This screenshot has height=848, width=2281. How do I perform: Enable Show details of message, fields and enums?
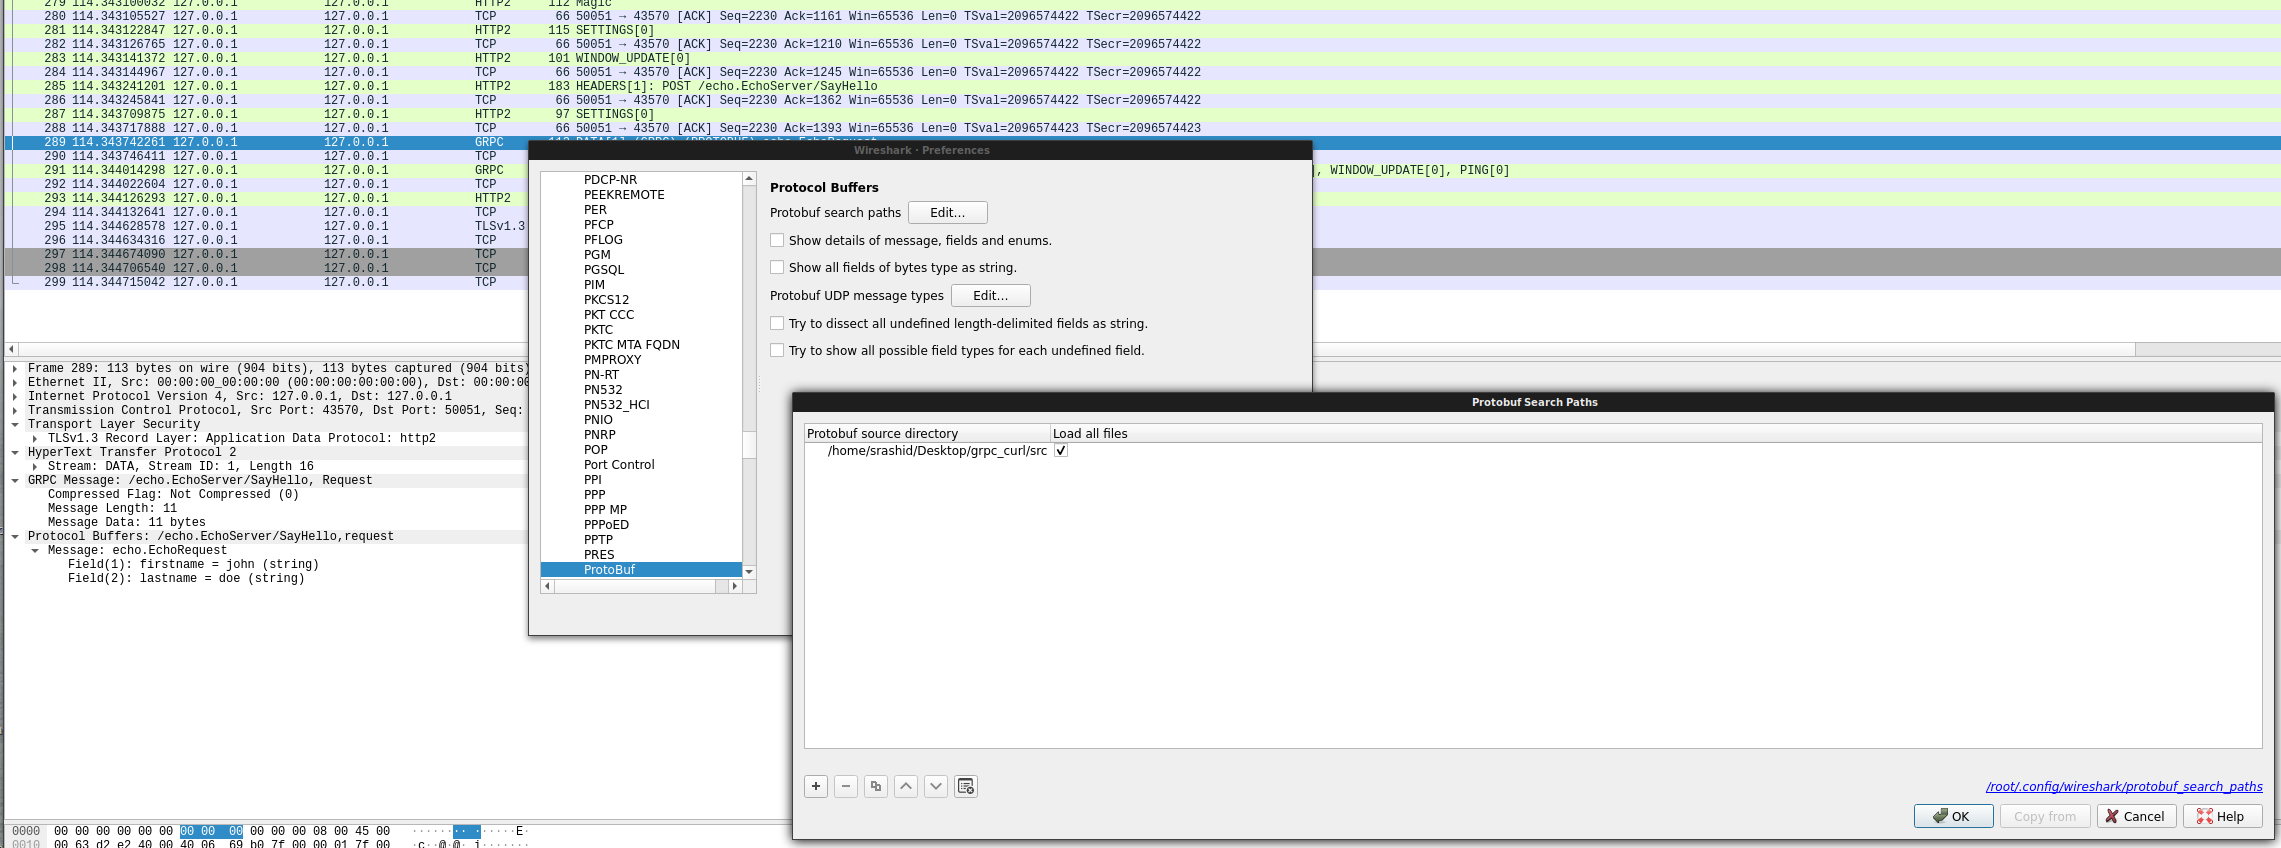[777, 240]
